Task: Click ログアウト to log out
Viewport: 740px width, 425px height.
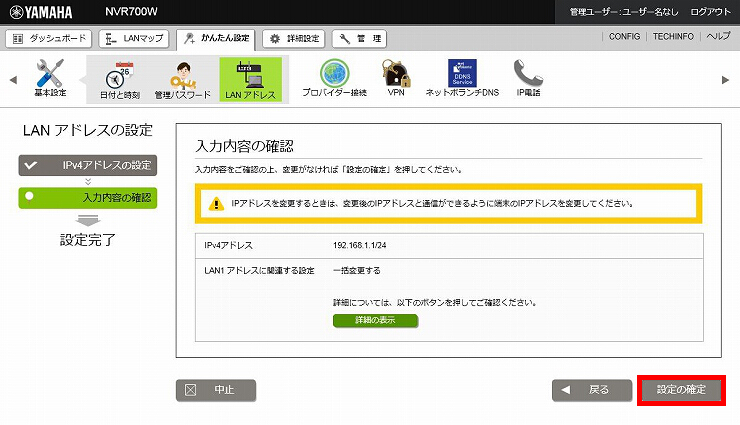Action: click(x=710, y=12)
